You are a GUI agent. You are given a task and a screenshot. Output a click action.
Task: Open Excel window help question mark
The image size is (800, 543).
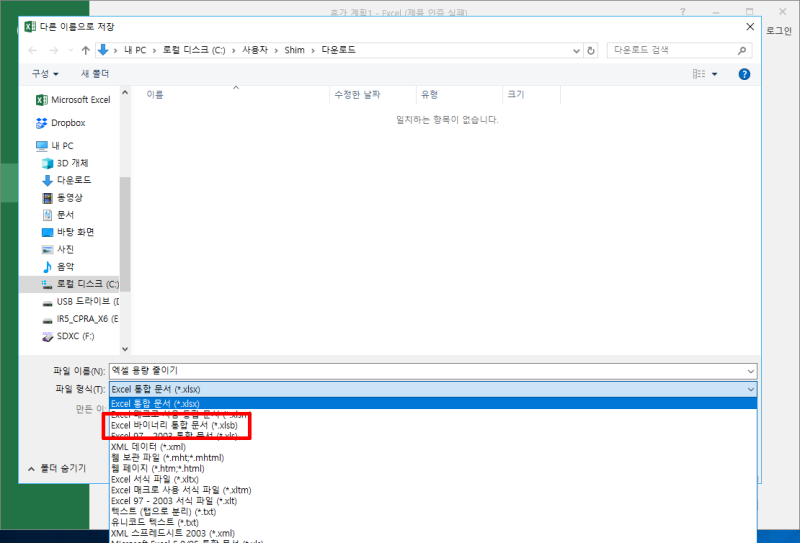(x=683, y=11)
